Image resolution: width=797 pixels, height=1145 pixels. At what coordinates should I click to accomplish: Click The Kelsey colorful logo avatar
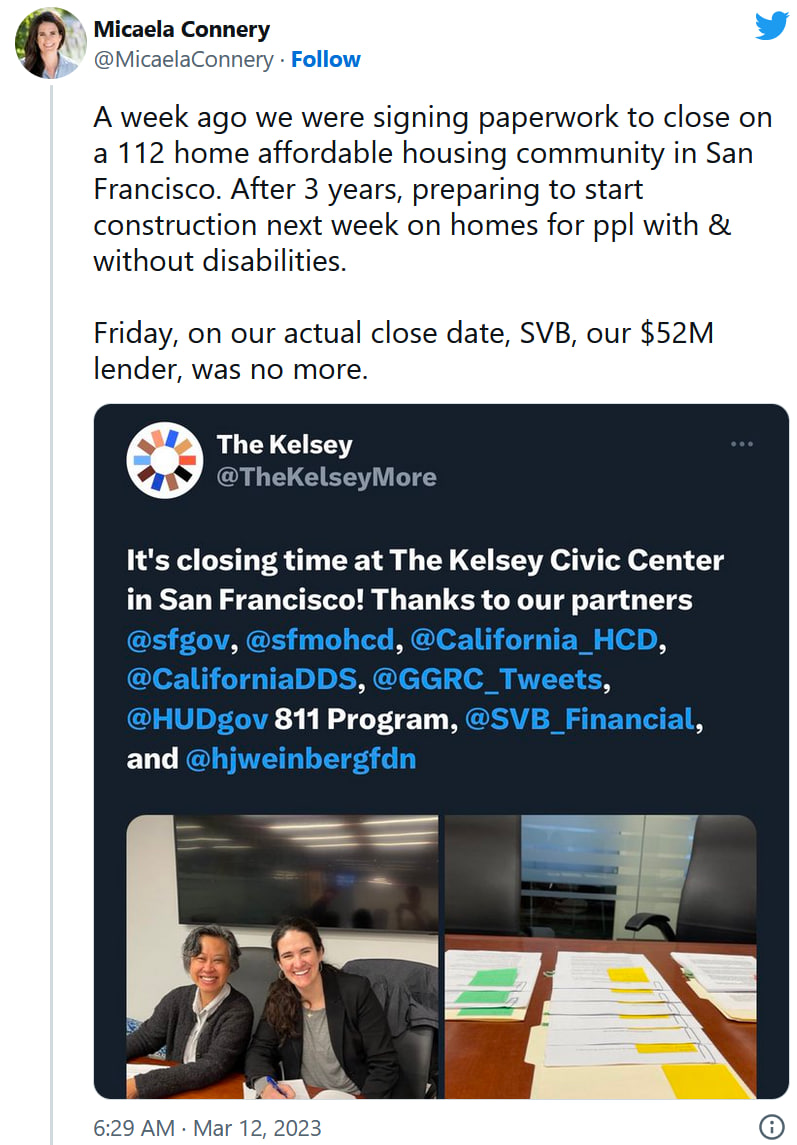tap(165, 460)
